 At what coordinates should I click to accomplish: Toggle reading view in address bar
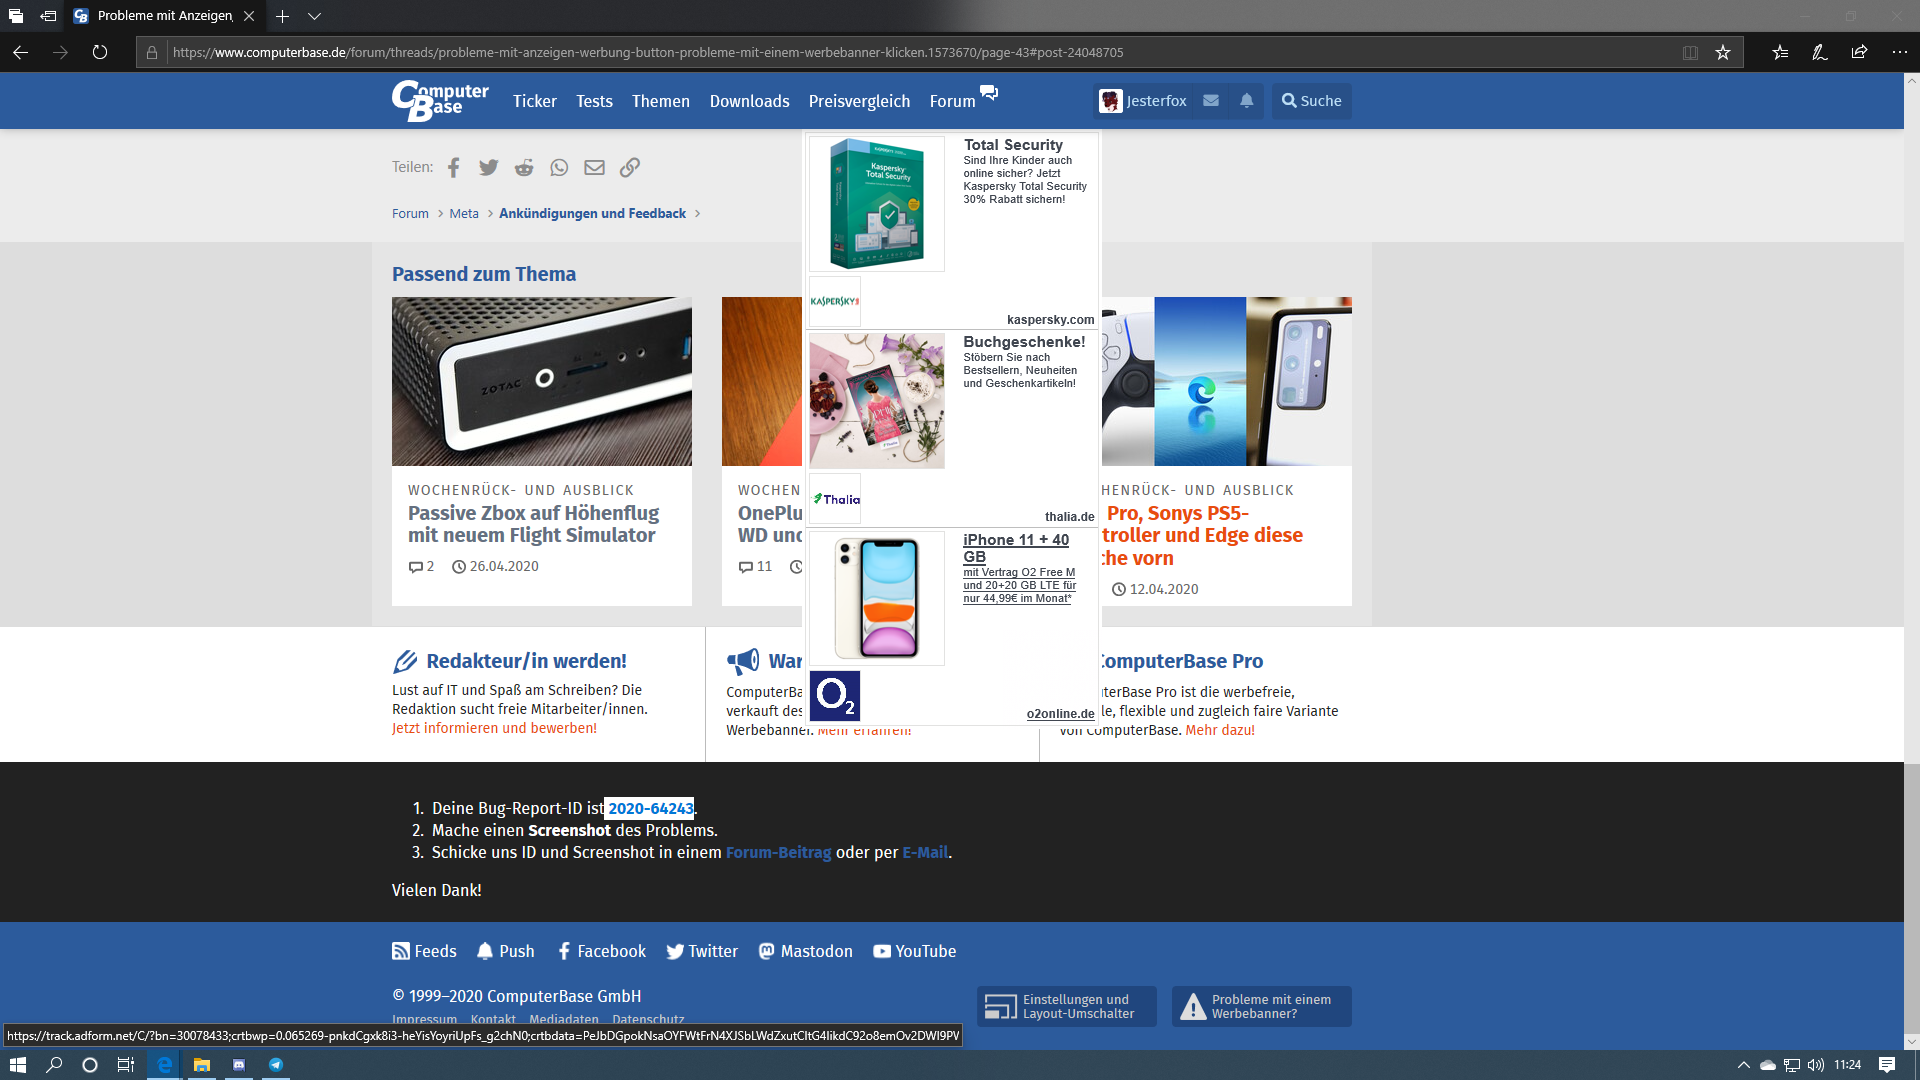click(x=1690, y=53)
